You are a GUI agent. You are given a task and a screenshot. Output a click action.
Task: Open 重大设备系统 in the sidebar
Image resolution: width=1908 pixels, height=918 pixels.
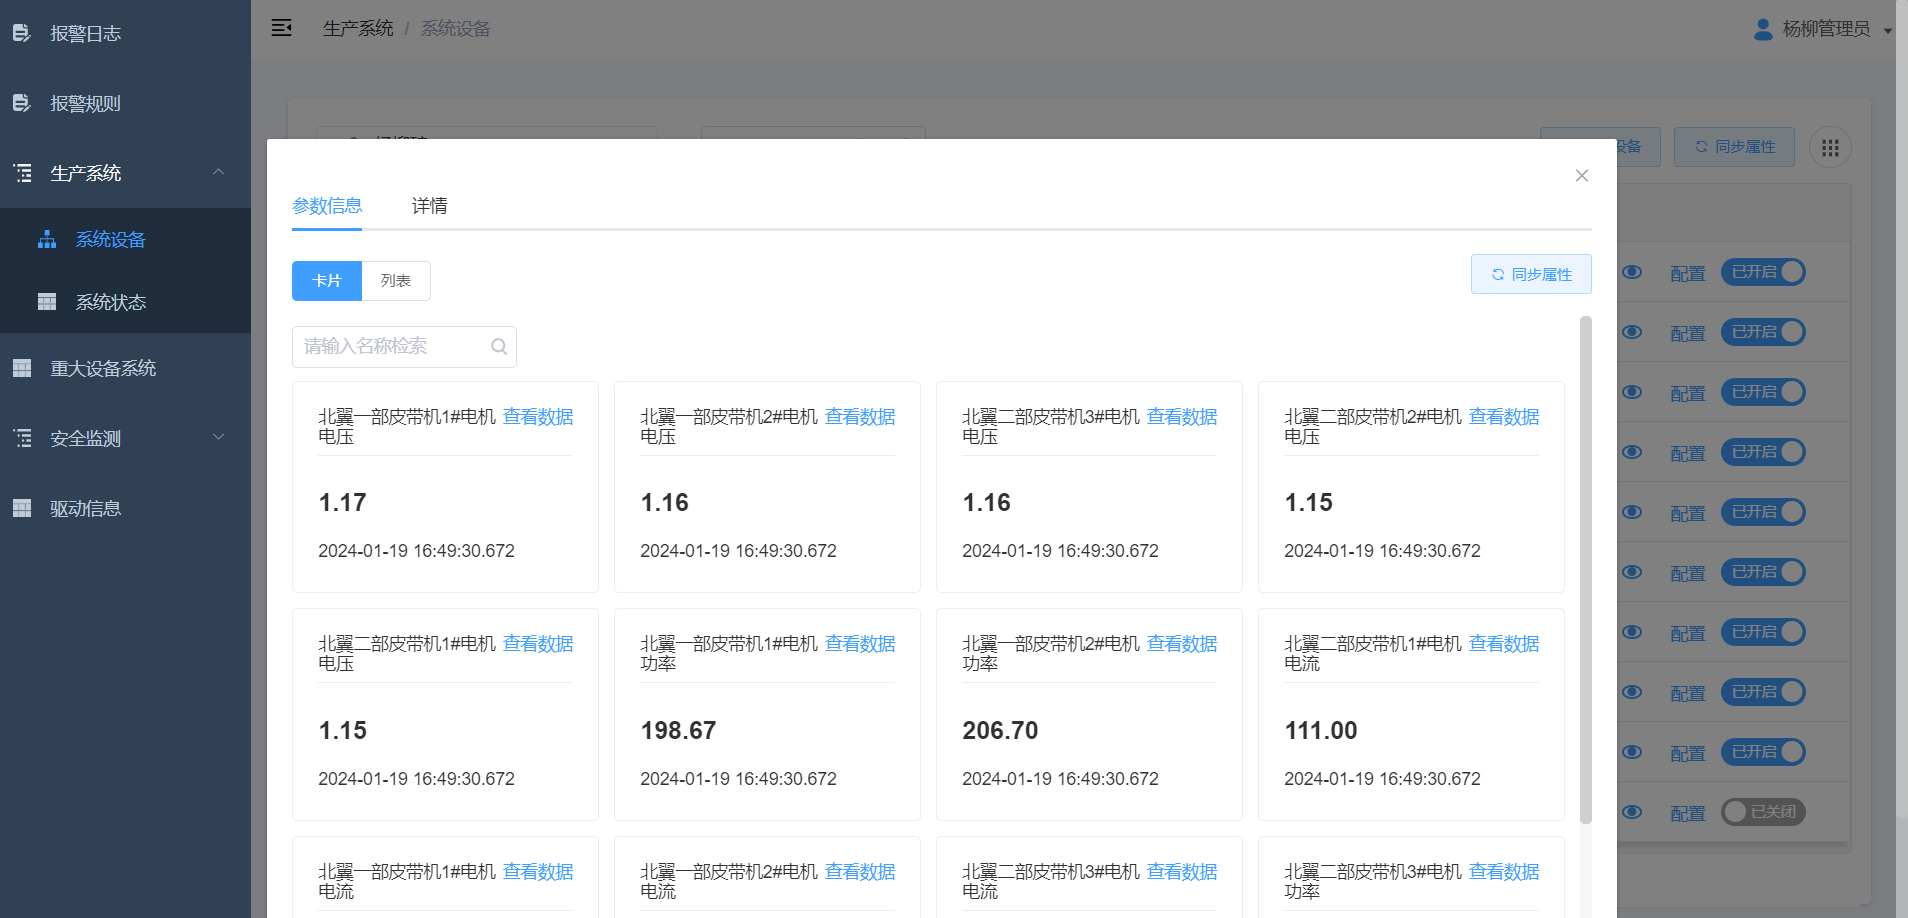click(x=125, y=368)
